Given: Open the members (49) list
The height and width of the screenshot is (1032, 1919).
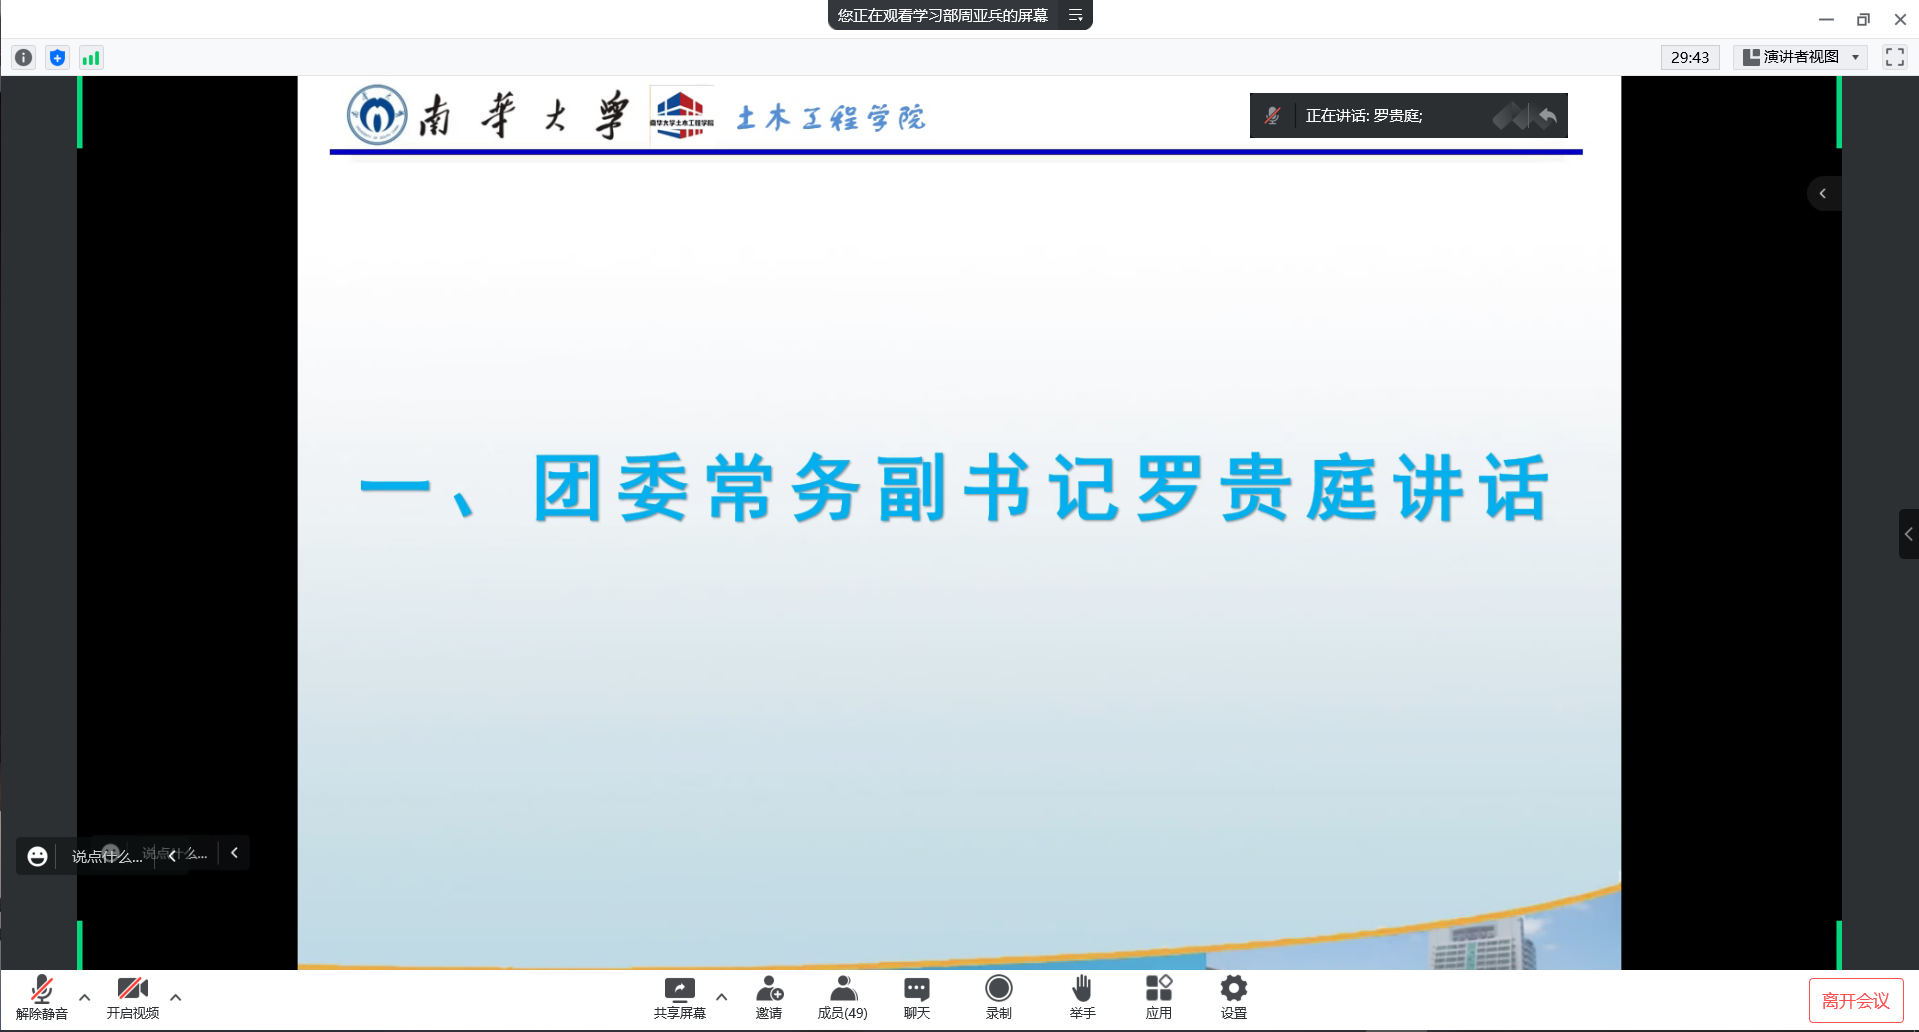Looking at the screenshot, I should pos(843,997).
